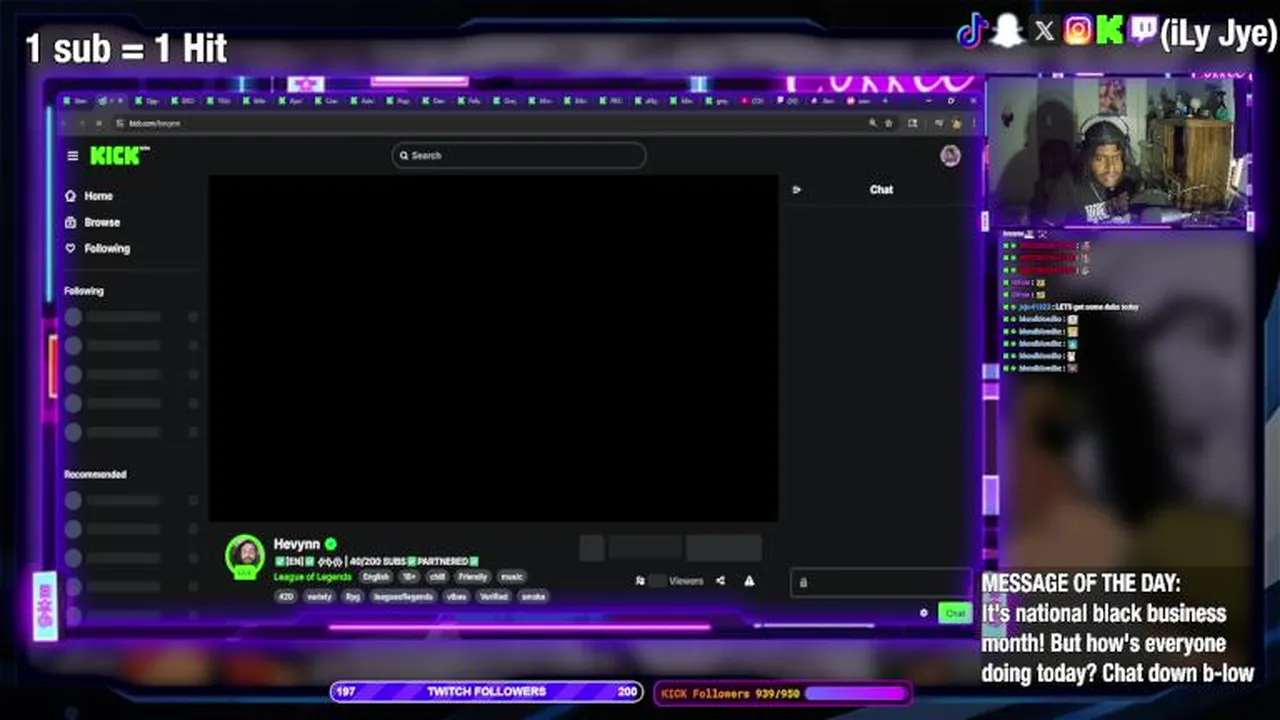Click the Hevynn channel name
This screenshot has height=720, width=1280.
pyautogui.click(x=297, y=544)
